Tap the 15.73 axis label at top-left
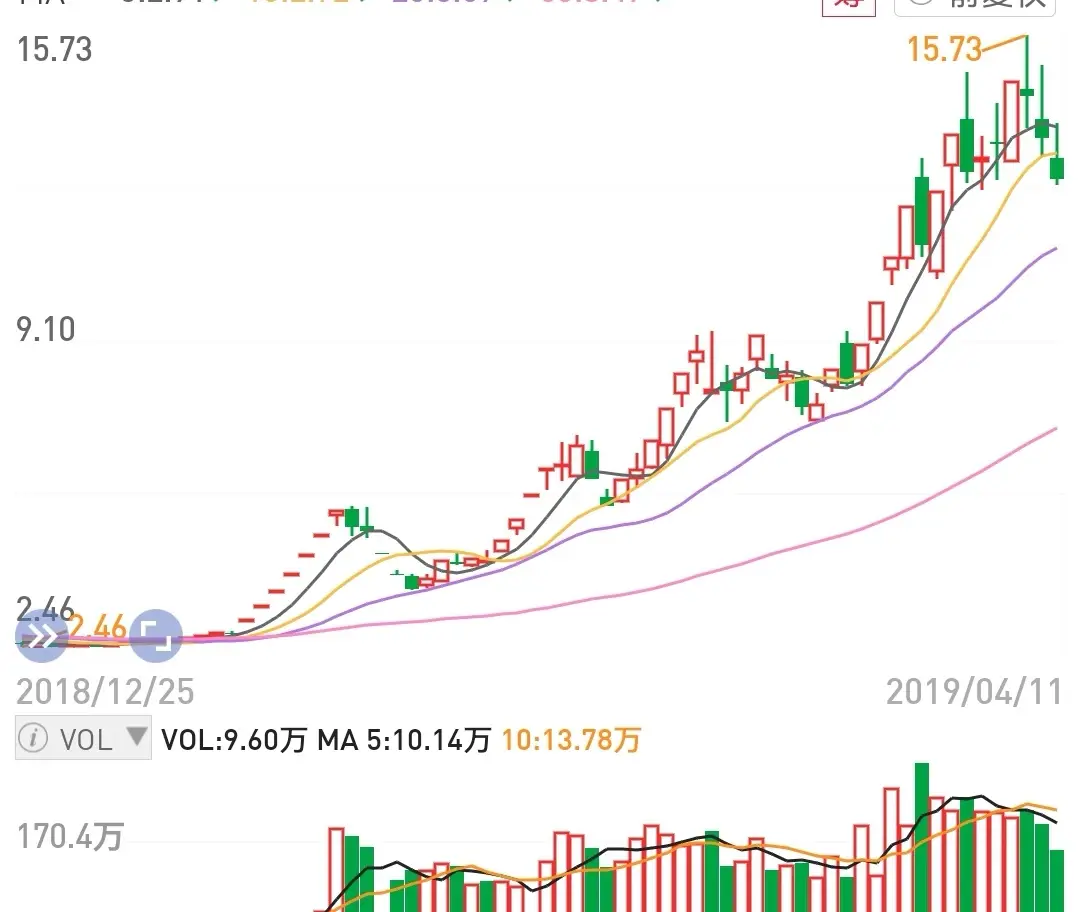This screenshot has width=1080, height=912. (x=55, y=49)
